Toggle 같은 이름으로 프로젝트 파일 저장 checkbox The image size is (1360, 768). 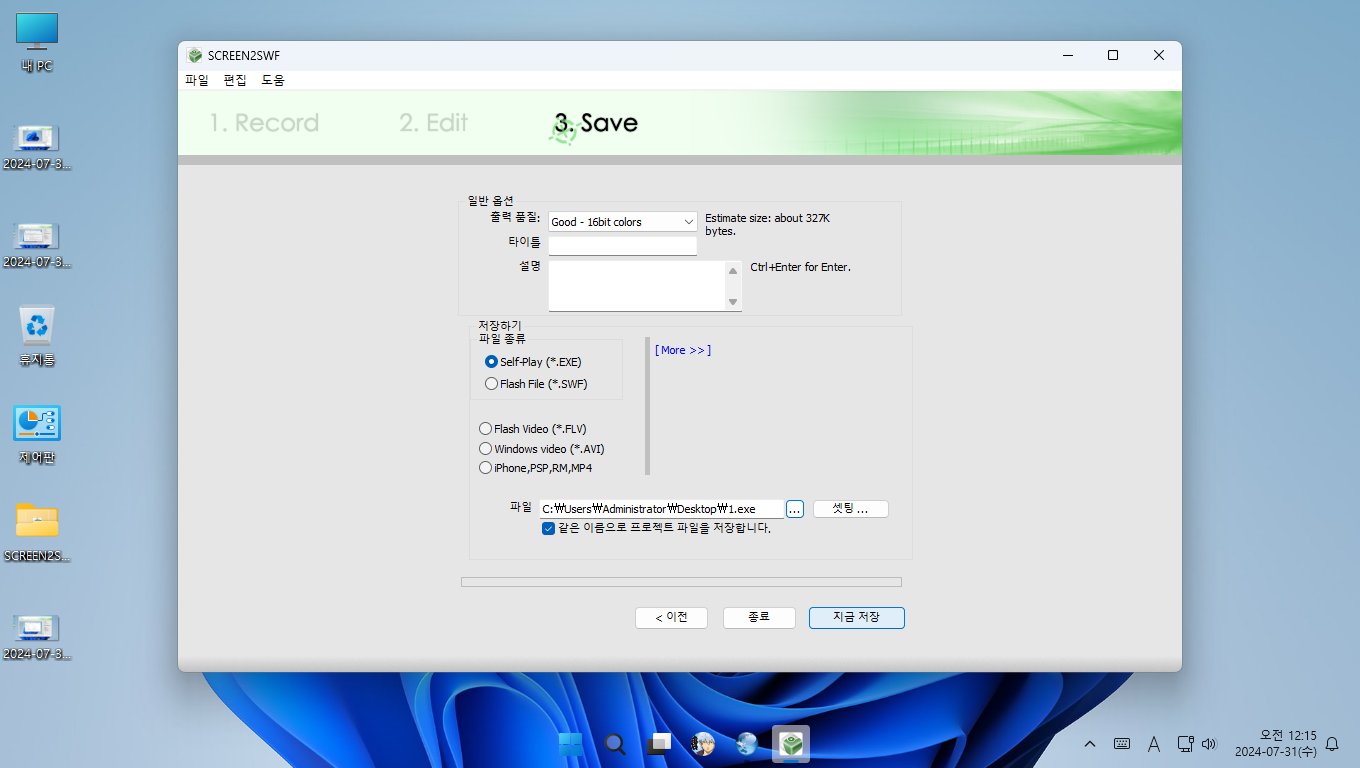tap(548, 528)
